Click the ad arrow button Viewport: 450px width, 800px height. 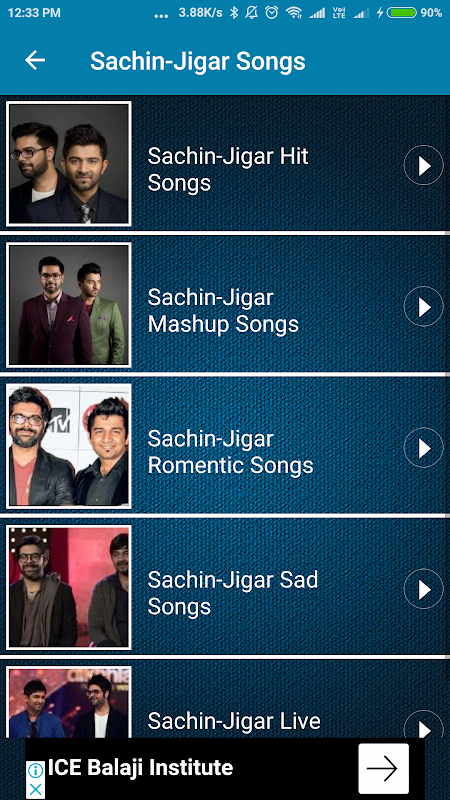(383, 768)
